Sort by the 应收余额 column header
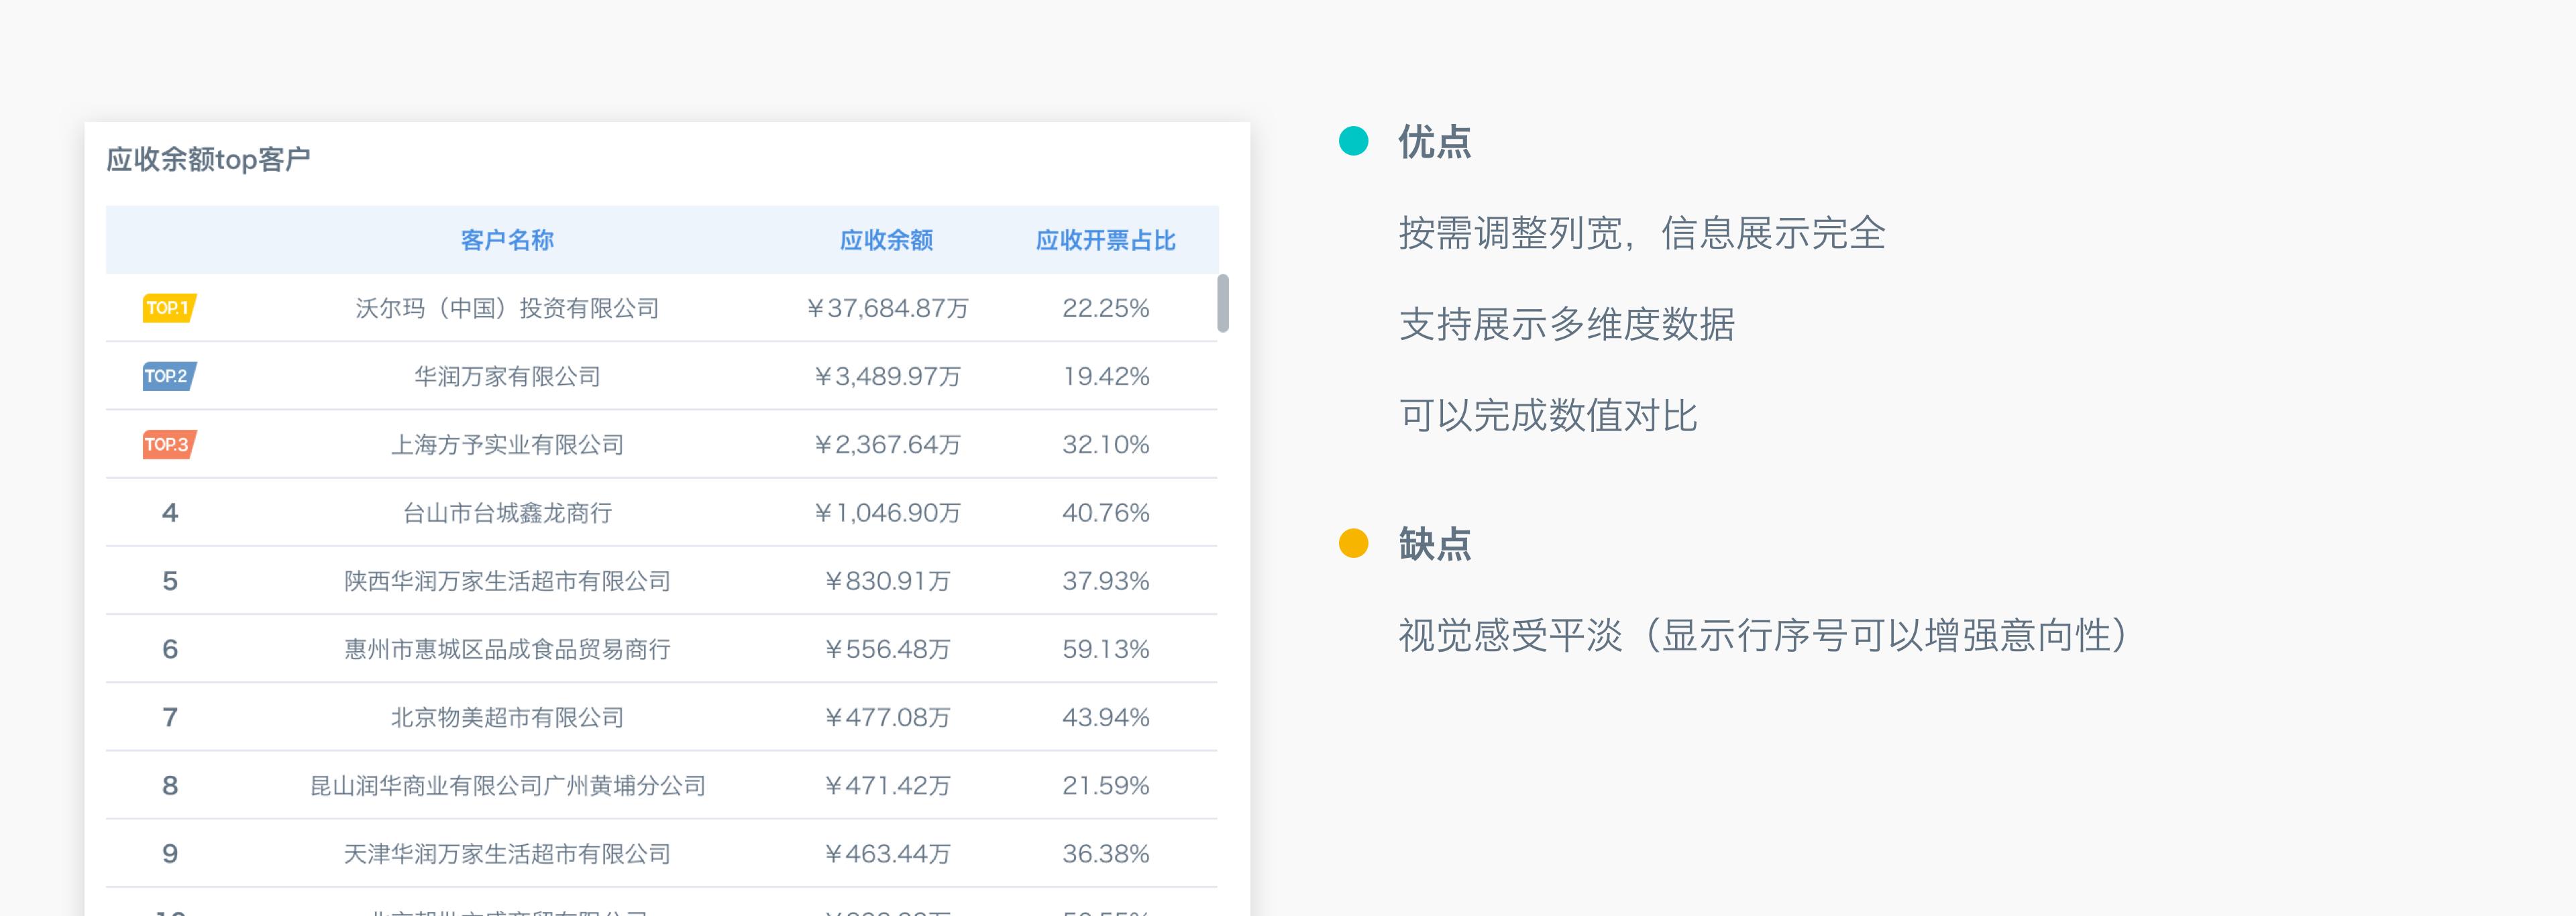Image resolution: width=2576 pixels, height=916 pixels. click(x=886, y=240)
